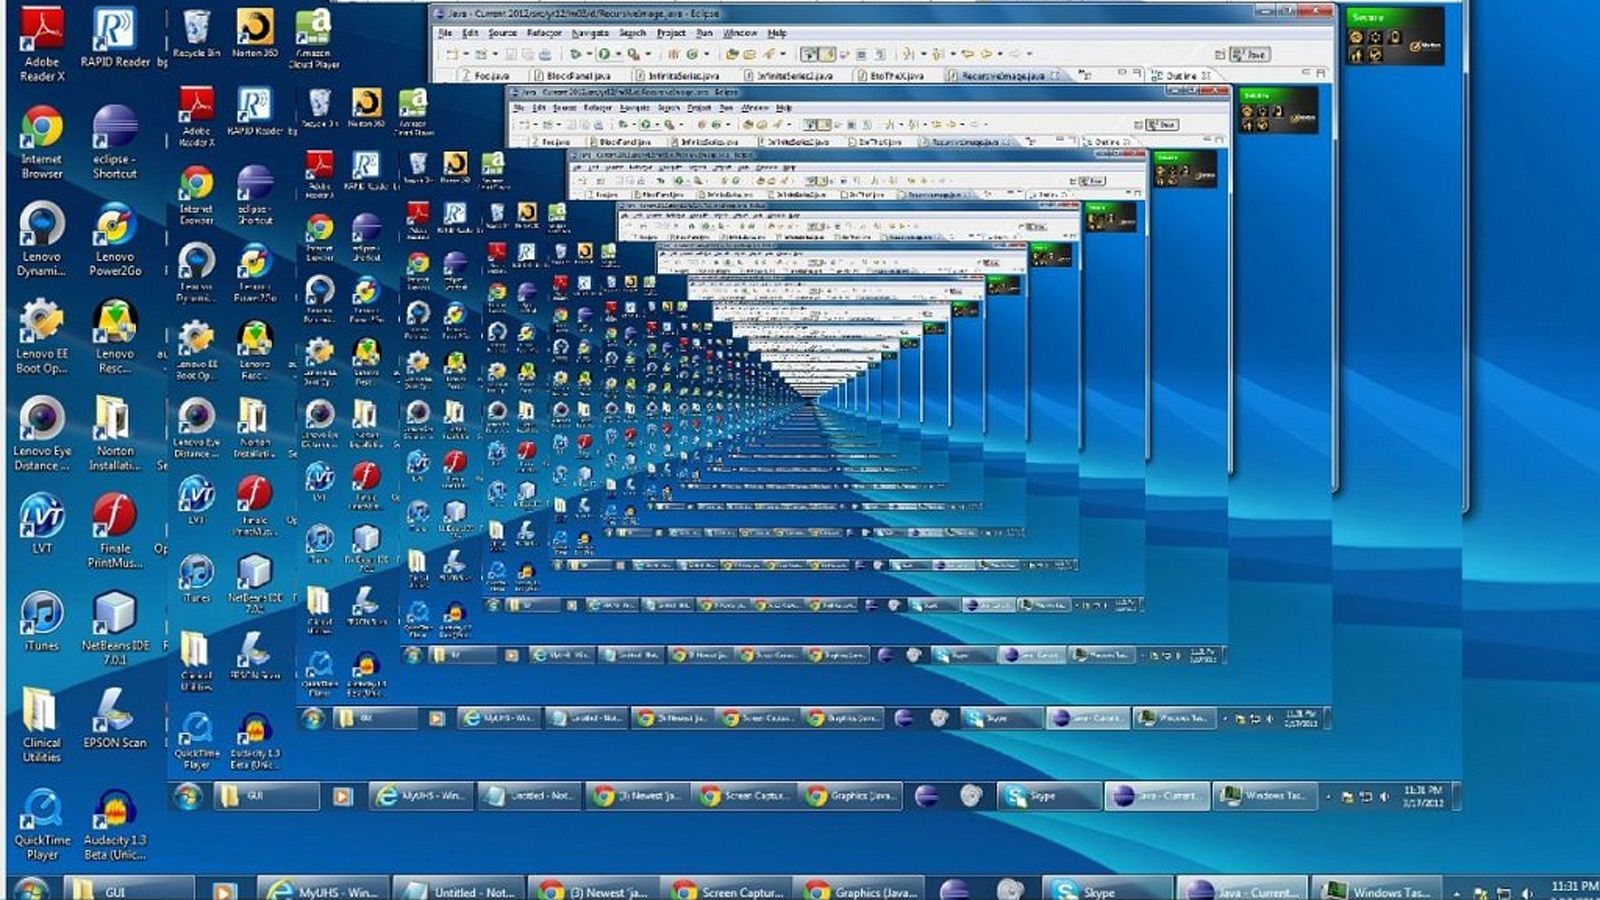
Task: Click the 11:31 PM clock on the bottommost taskbar
Action: point(1573,887)
